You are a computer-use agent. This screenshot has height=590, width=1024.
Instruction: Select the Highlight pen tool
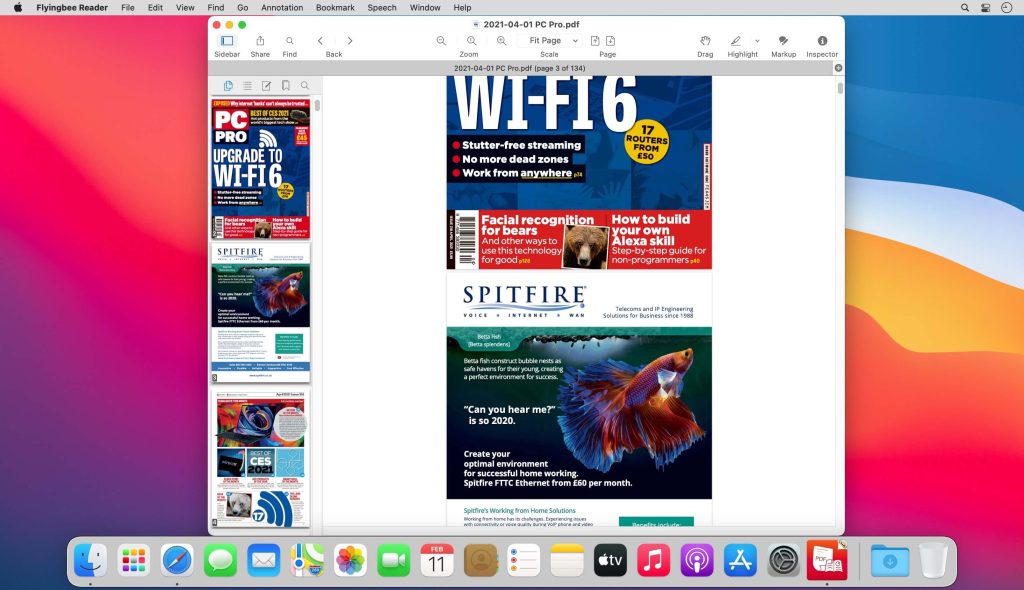[736, 40]
